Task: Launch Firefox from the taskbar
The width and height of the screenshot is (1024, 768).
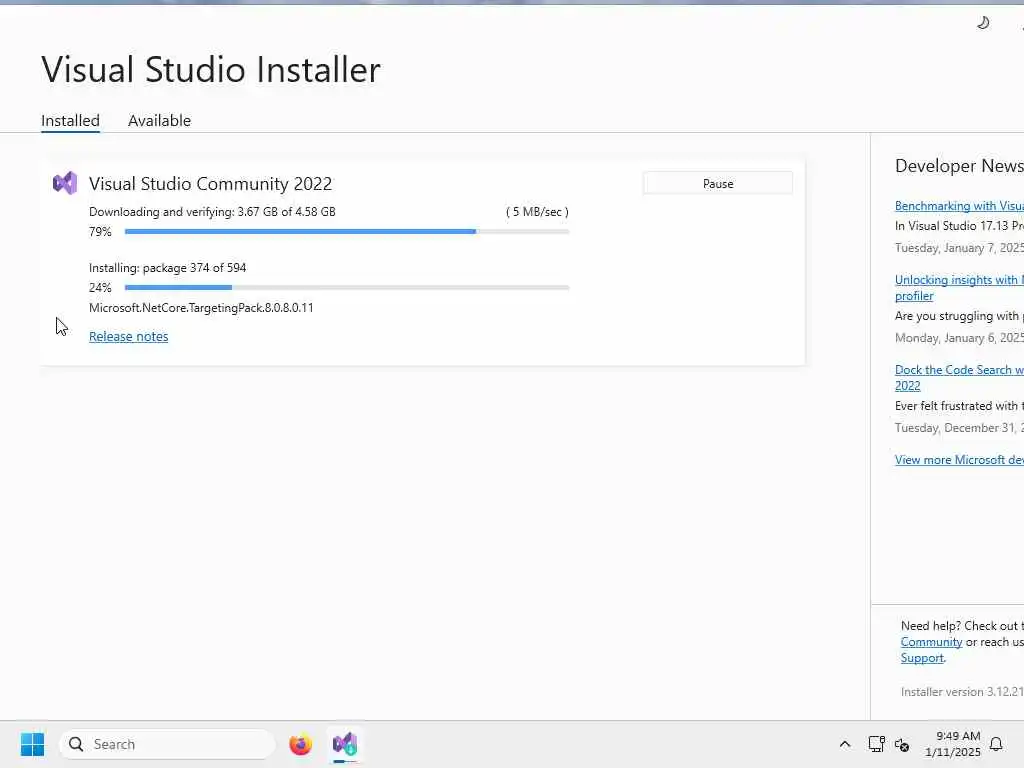Action: click(x=300, y=744)
